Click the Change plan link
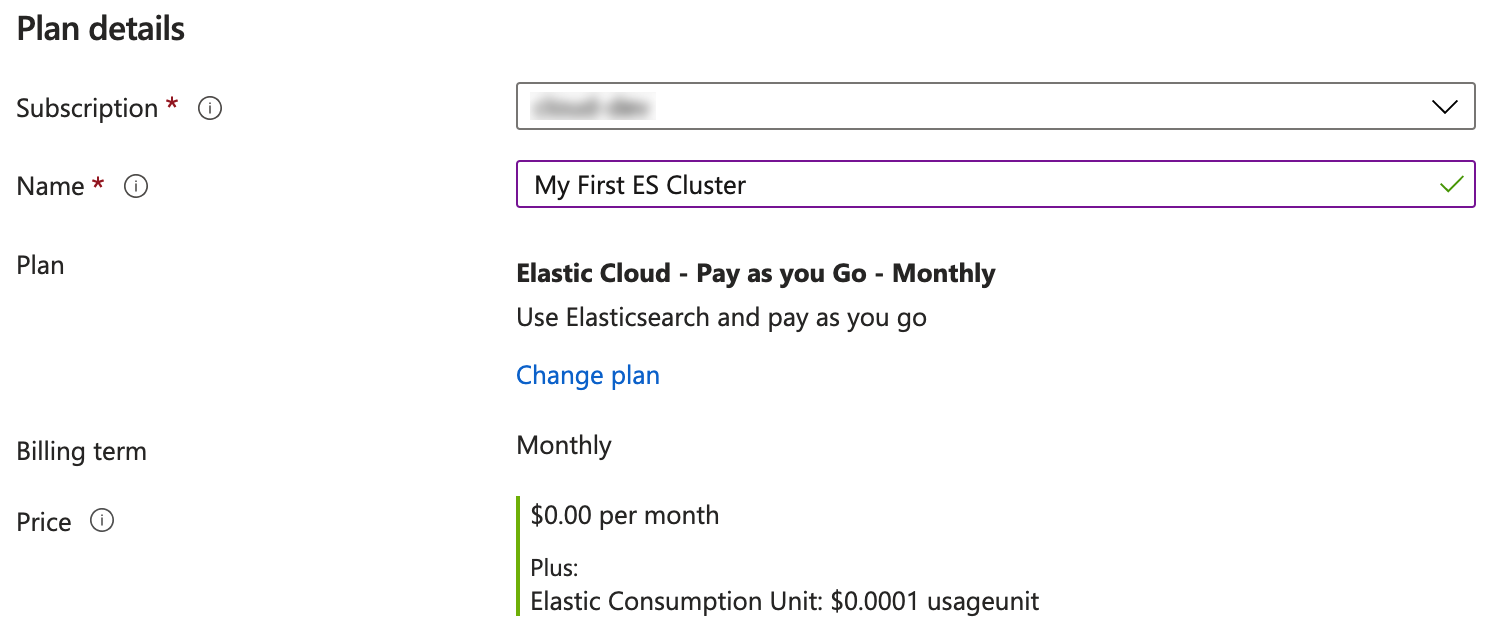 588,375
